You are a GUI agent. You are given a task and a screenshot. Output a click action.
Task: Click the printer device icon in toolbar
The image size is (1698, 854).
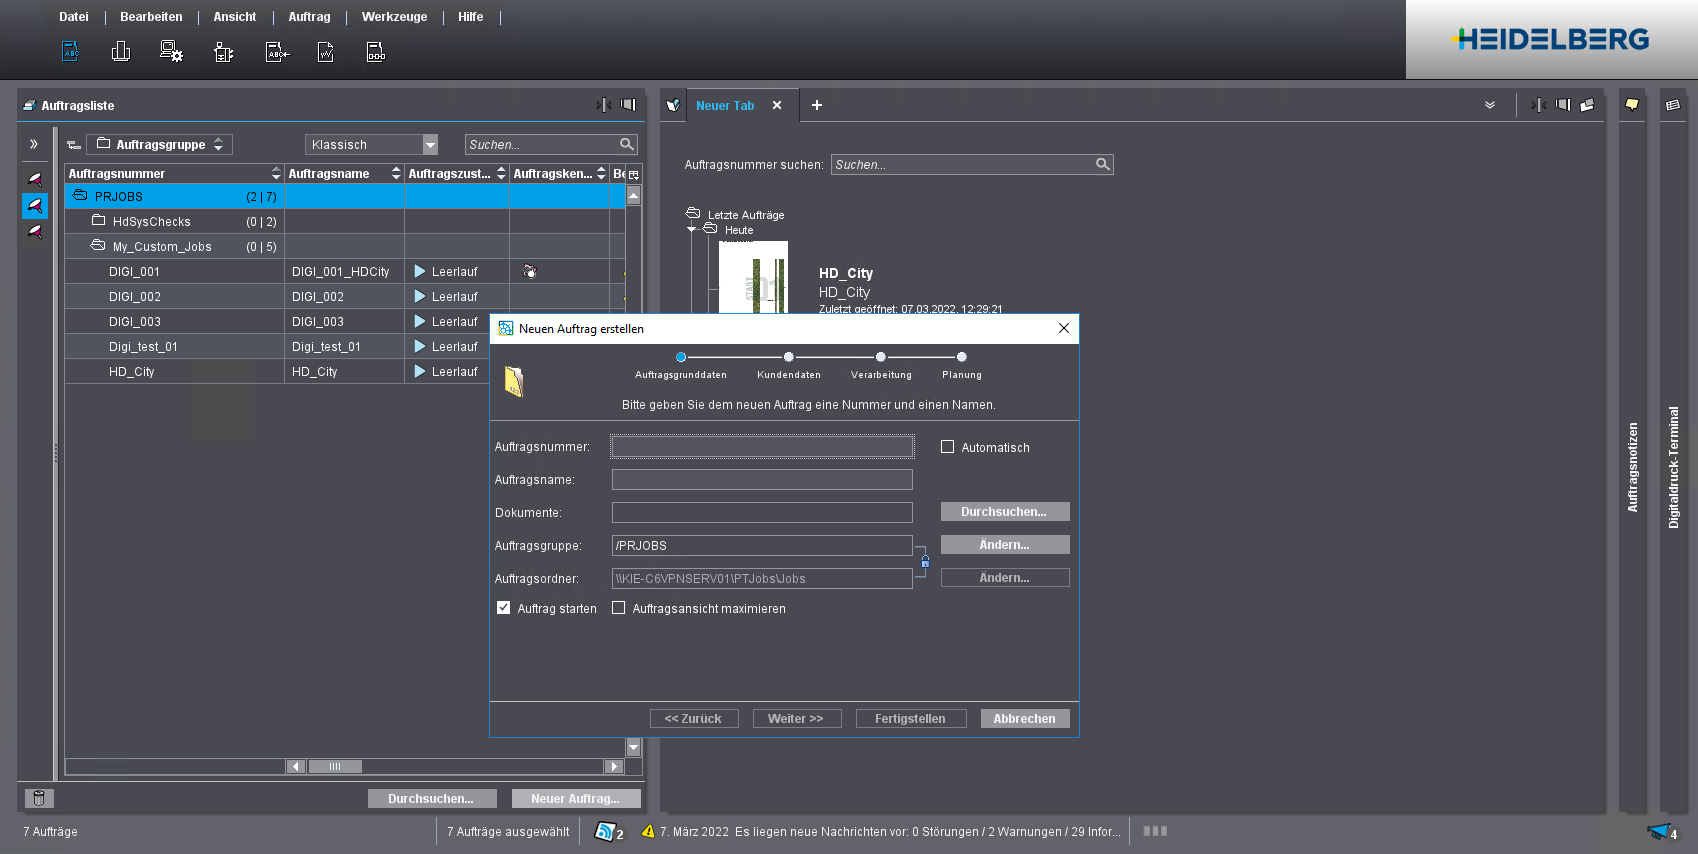(x=223, y=52)
